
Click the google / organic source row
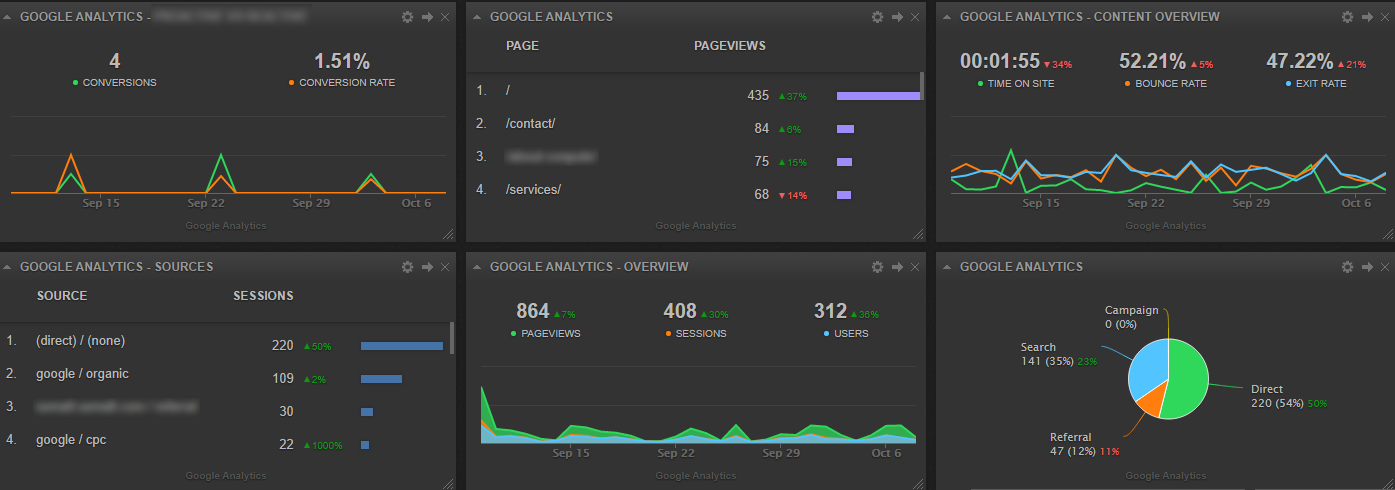[x=226, y=378]
